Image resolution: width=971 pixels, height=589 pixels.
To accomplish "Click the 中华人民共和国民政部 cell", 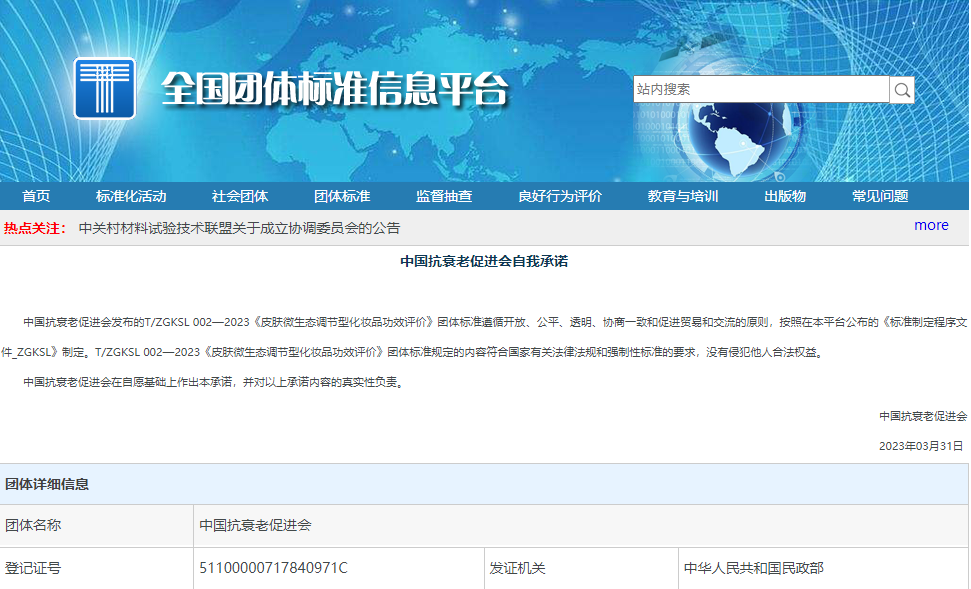I will tap(824, 568).
